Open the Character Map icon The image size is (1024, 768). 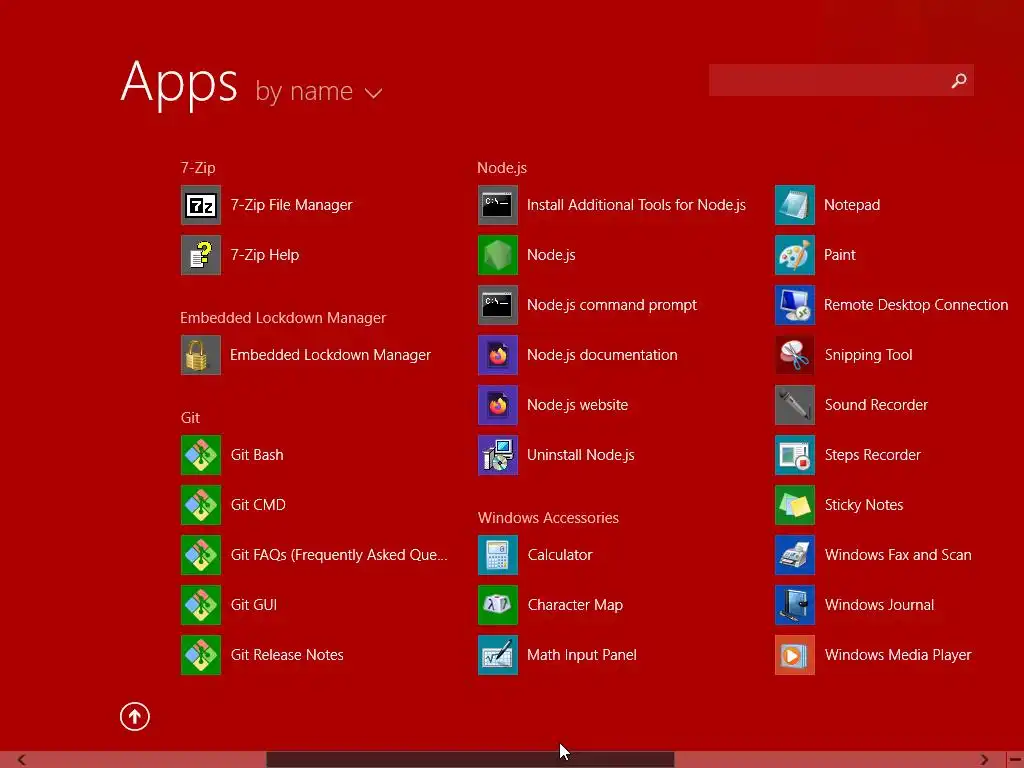(498, 605)
